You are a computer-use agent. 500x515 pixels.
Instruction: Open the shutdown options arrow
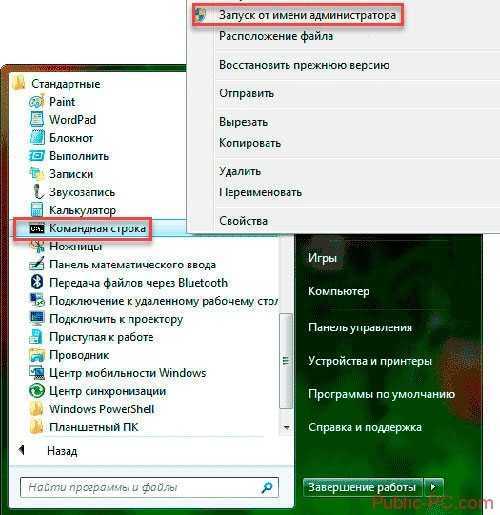coord(433,487)
